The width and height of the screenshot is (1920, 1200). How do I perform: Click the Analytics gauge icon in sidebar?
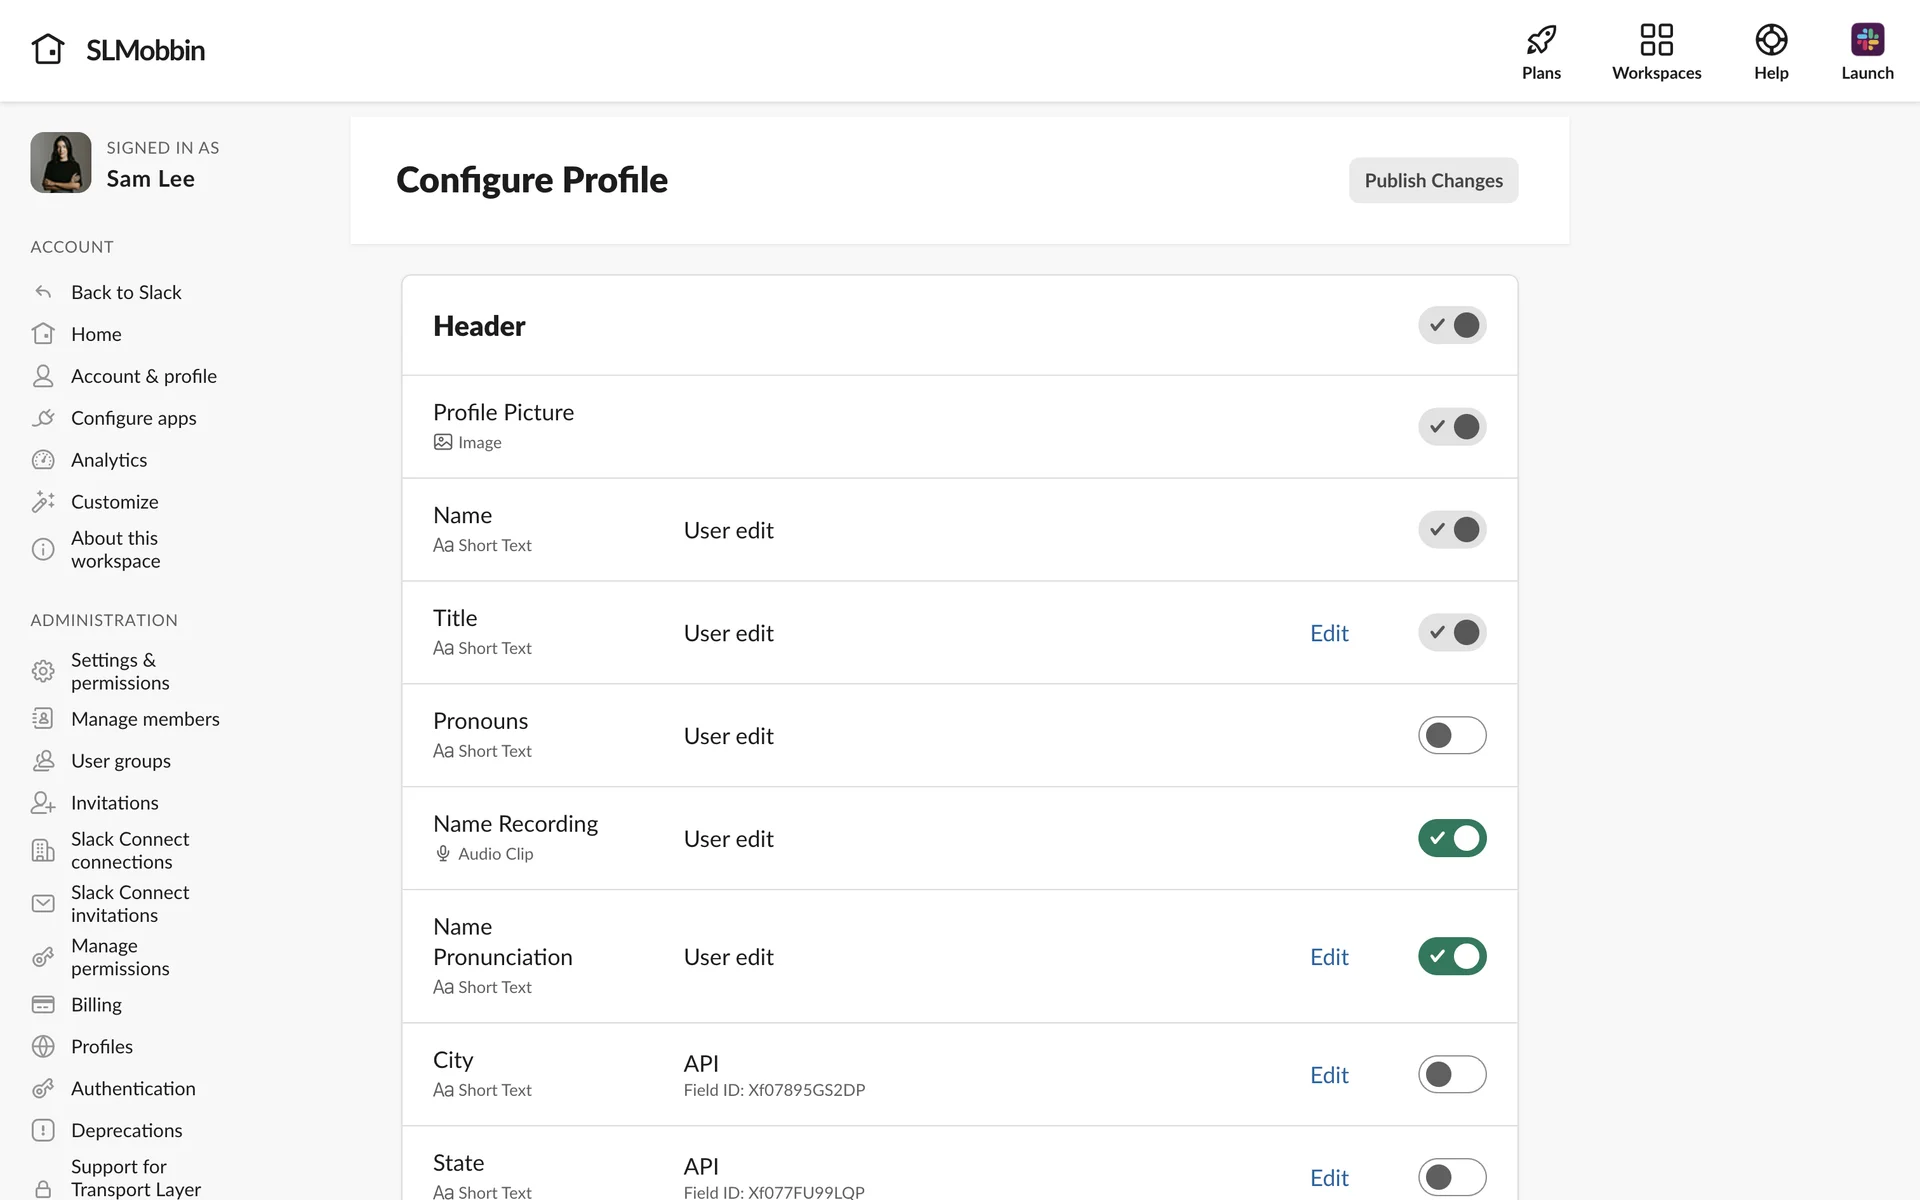[x=43, y=460]
